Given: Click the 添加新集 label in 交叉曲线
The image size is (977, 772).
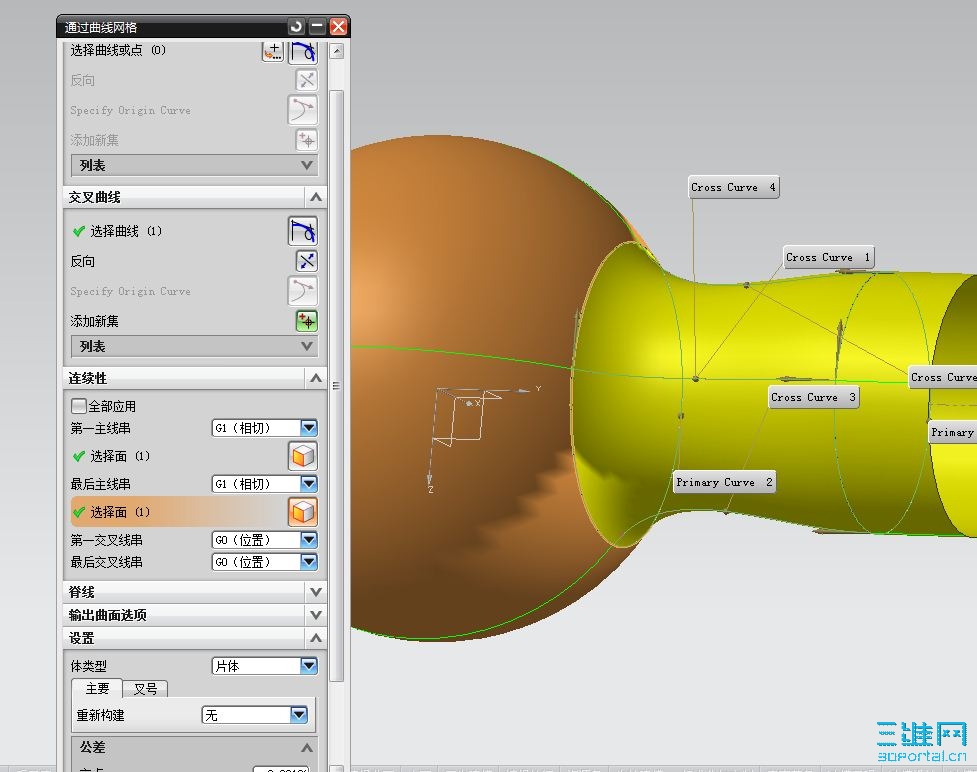Looking at the screenshot, I should click(x=94, y=322).
